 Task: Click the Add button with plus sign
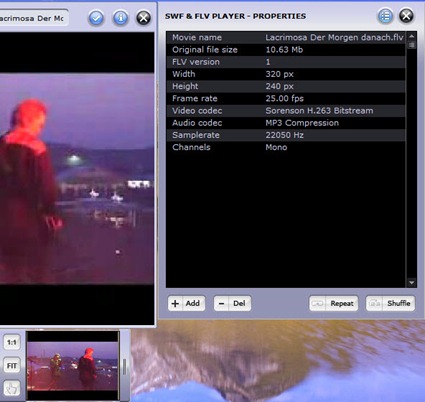[x=186, y=303]
